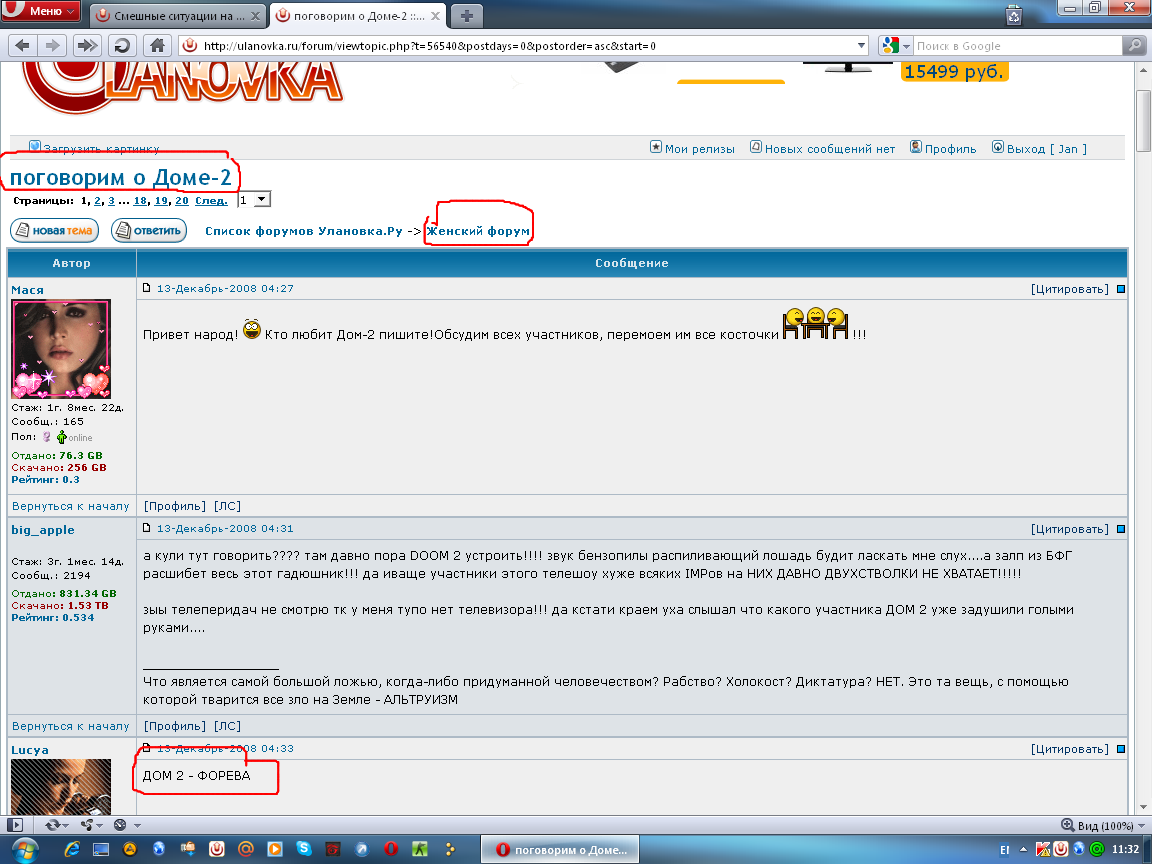Screen dimensions: 1152x864
Task: Reload the current page
Action: click(122, 46)
